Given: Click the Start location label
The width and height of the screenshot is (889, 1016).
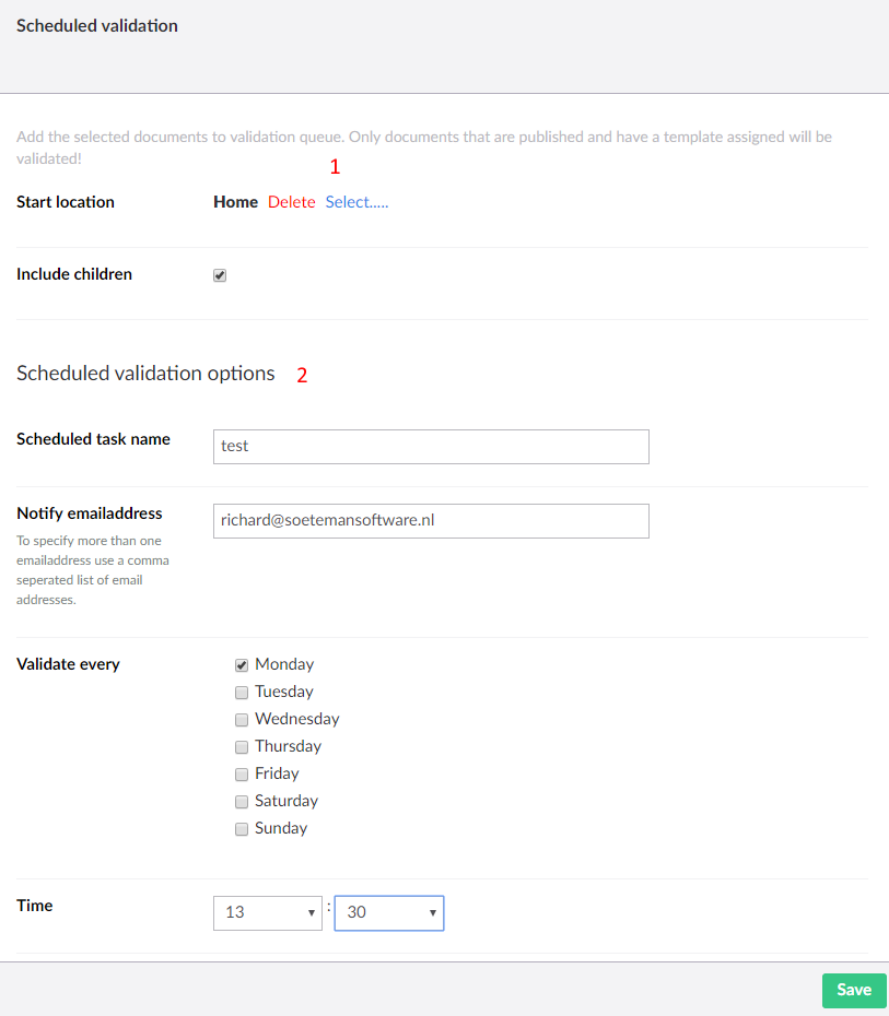Looking at the screenshot, I should tap(65, 202).
